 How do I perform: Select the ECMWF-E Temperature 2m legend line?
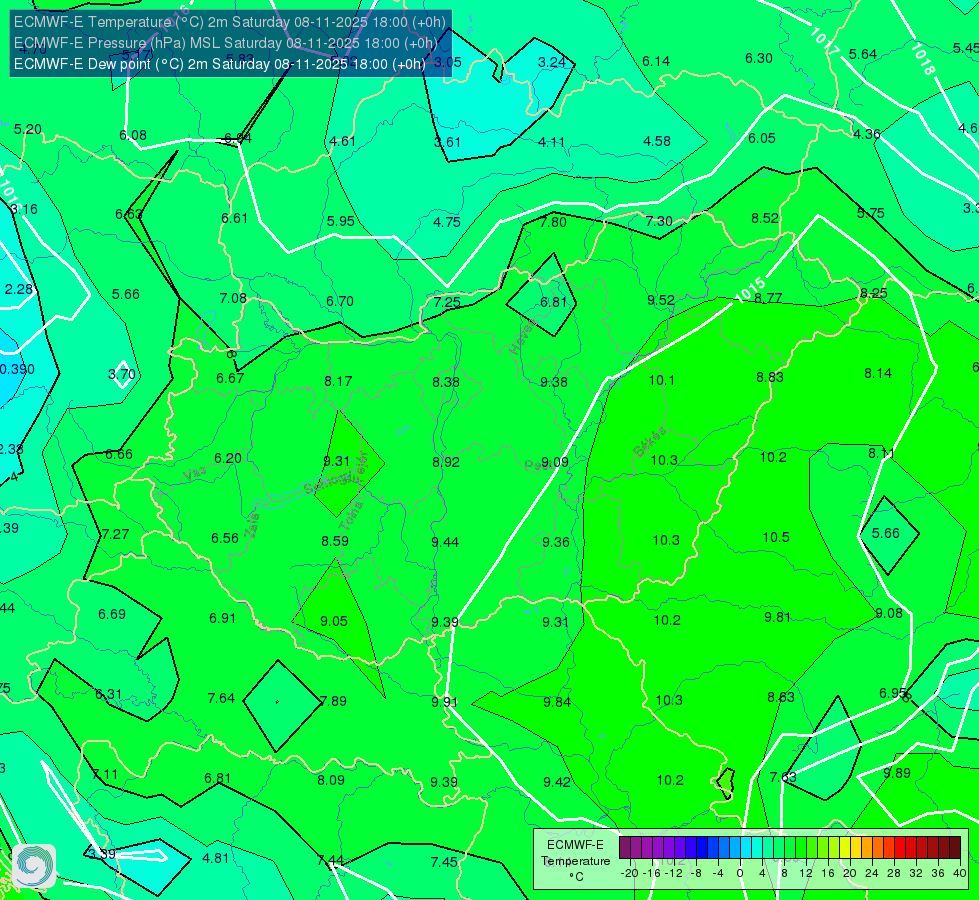click(230, 22)
